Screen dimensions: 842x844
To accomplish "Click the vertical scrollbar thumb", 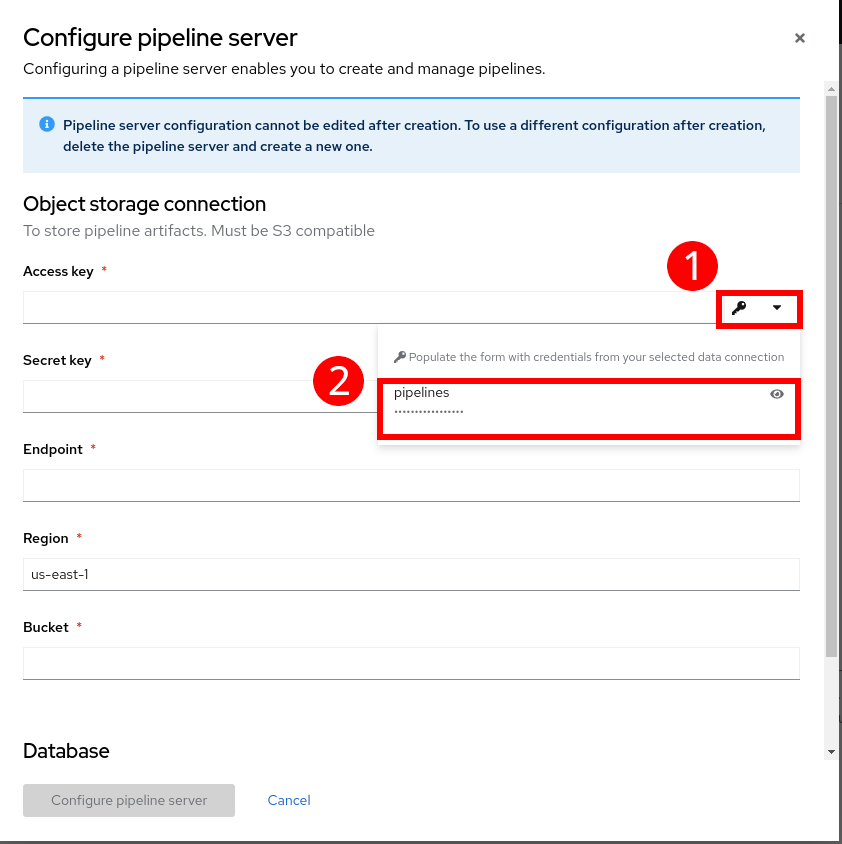I will pyautogui.click(x=831, y=375).
